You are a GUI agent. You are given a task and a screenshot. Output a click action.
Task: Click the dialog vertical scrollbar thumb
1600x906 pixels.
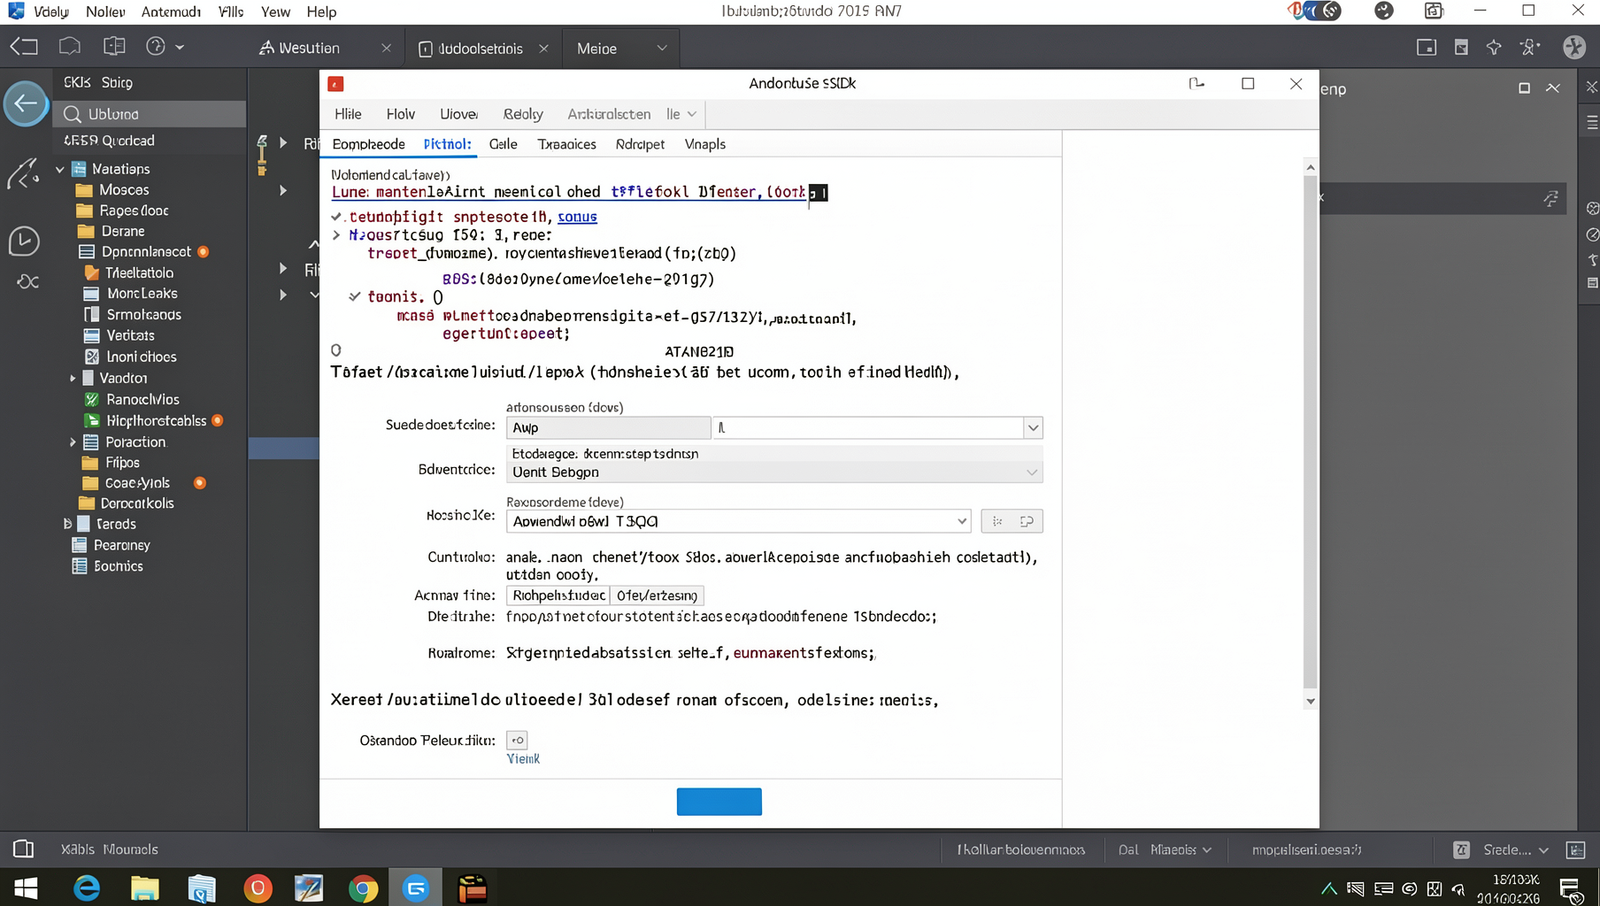point(1310,432)
